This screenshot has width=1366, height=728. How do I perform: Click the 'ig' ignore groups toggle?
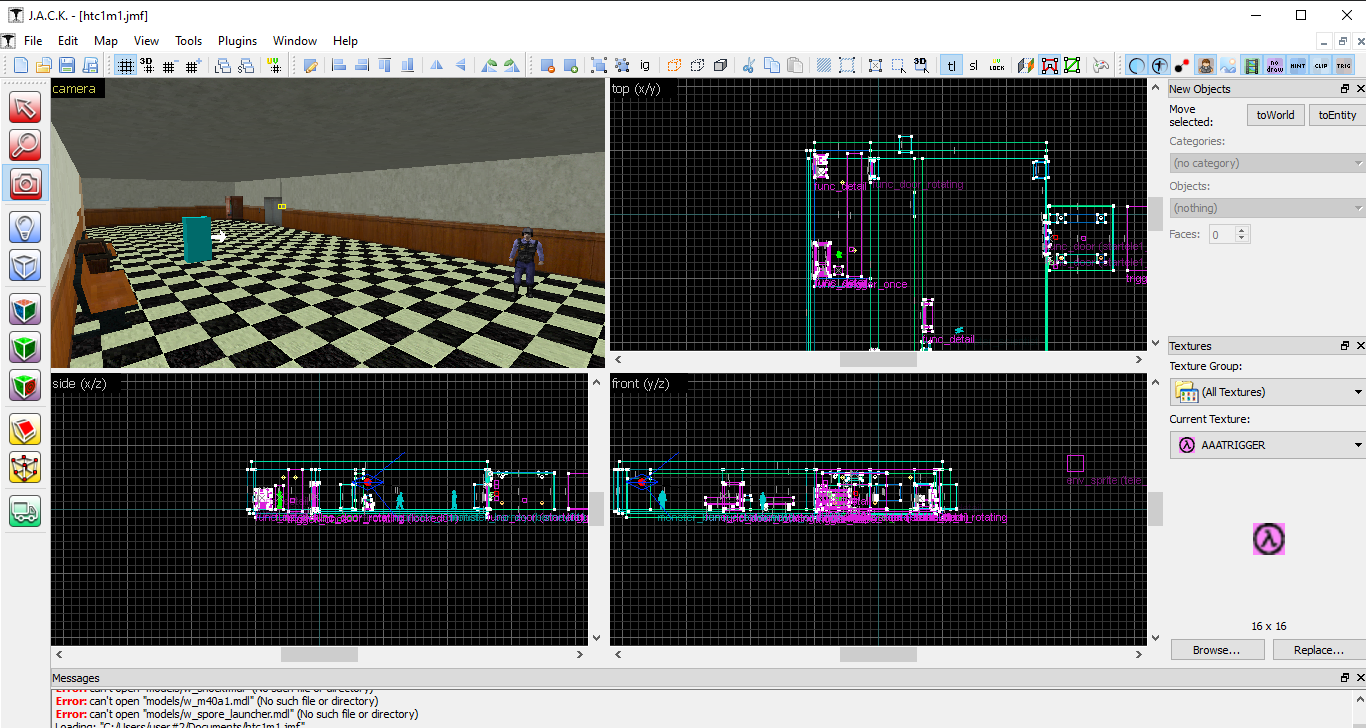645,65
